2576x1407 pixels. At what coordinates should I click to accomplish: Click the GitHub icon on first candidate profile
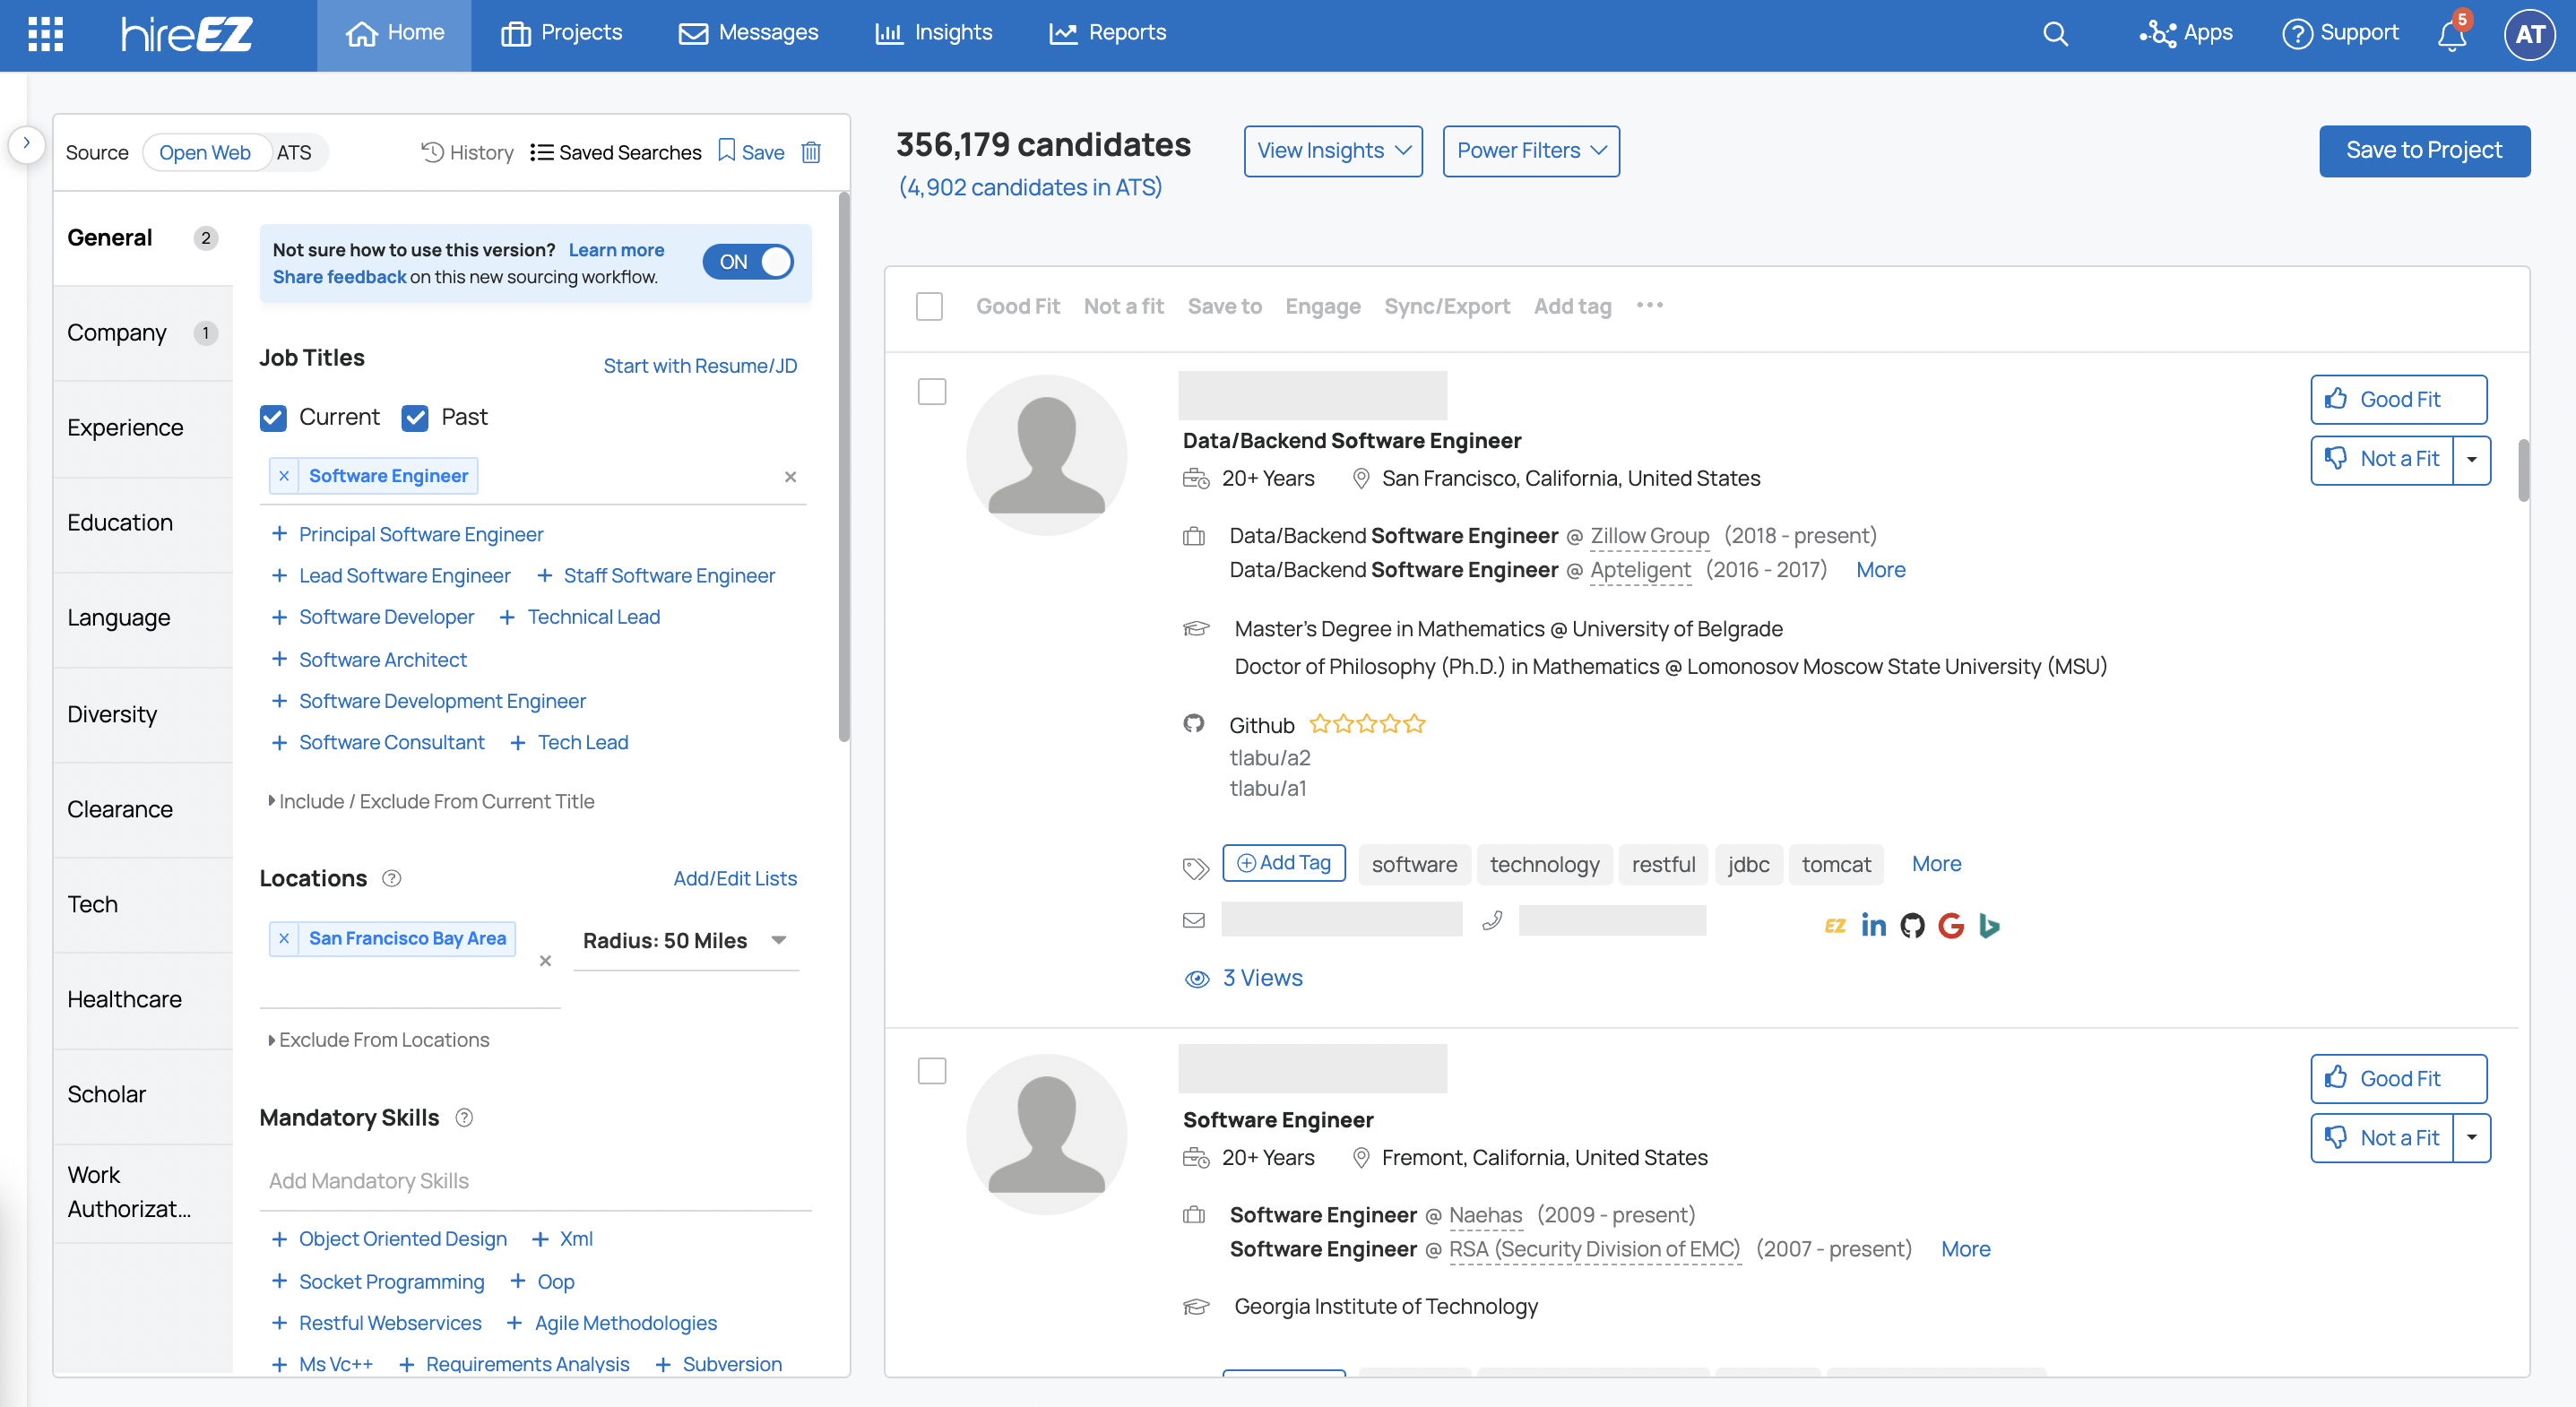1911,924
